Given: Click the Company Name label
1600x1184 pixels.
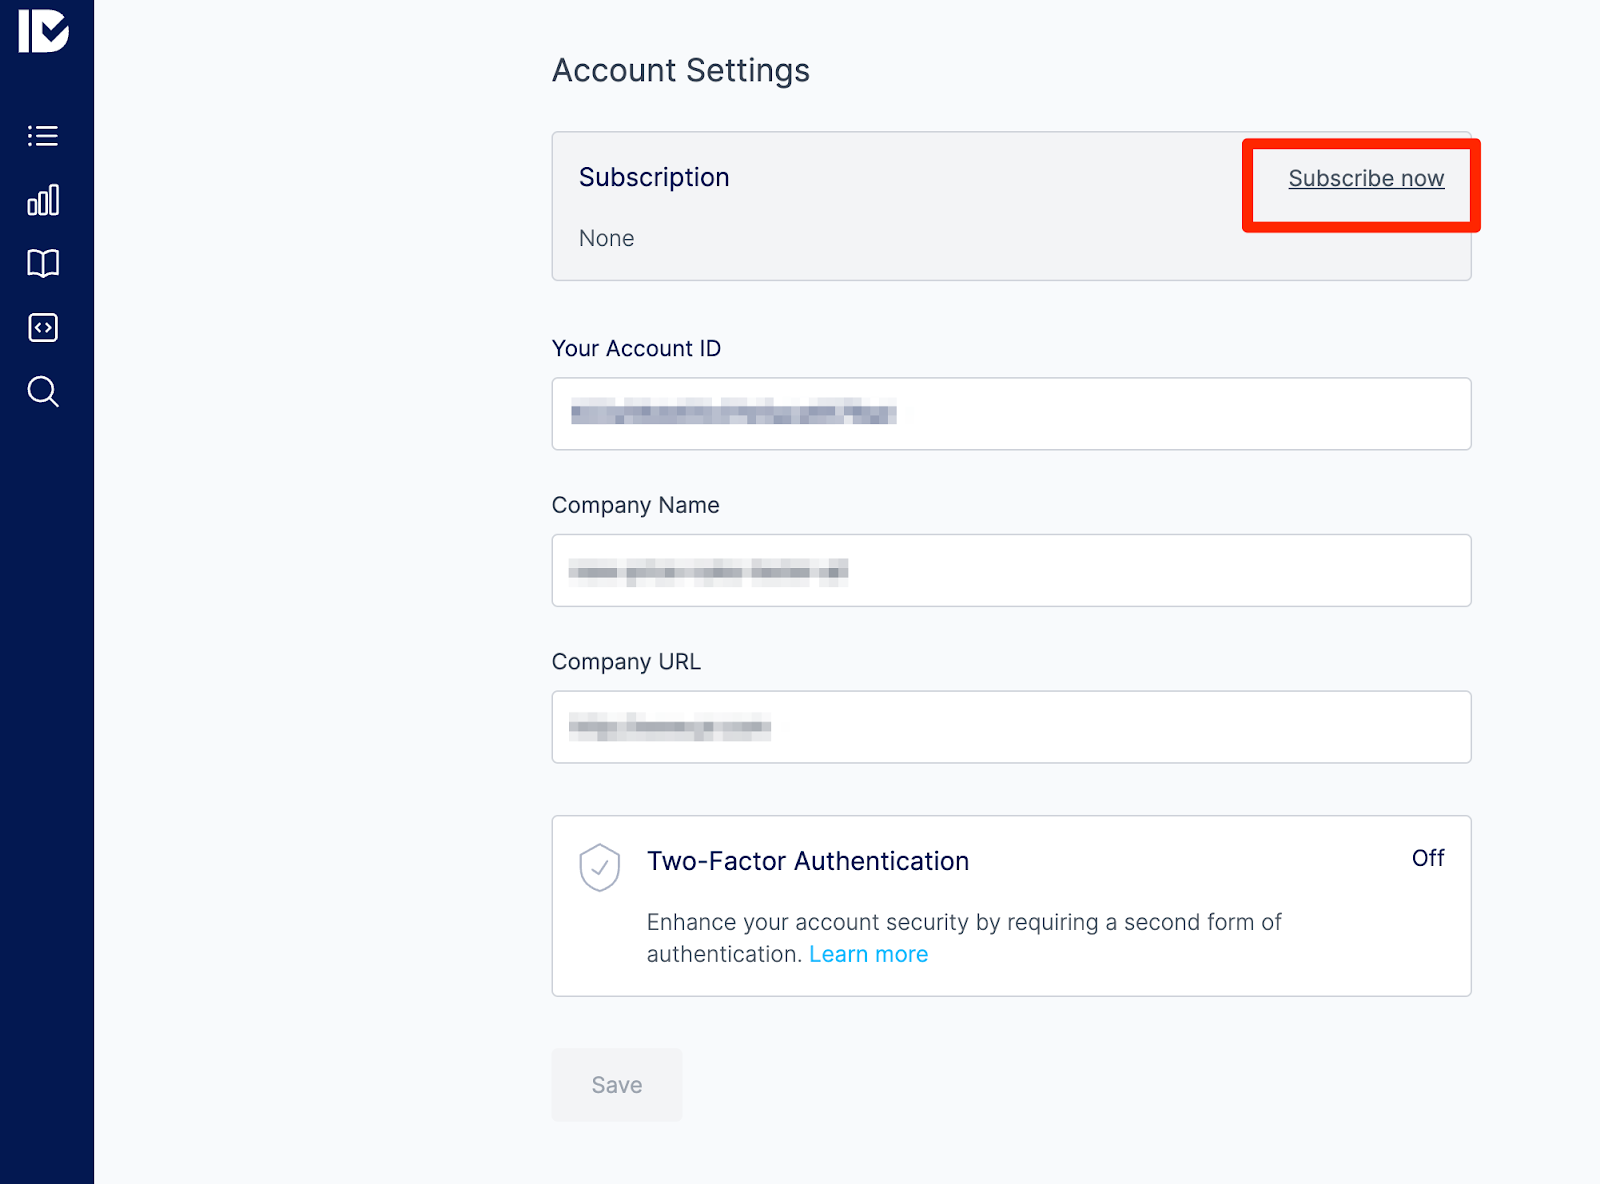Looking at the screenshot, I should 635,505.
